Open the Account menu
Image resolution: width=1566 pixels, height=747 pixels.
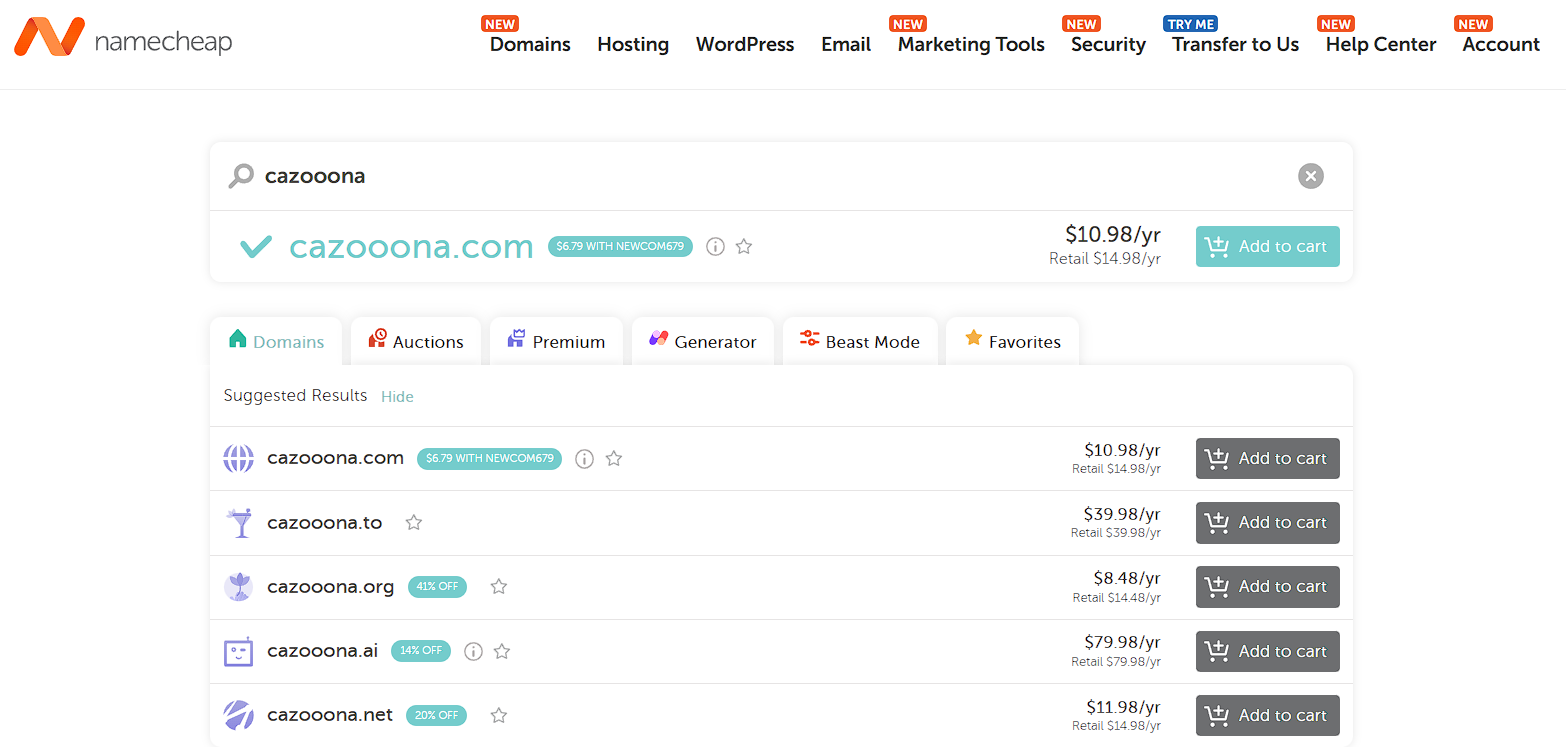point(1501,44)
